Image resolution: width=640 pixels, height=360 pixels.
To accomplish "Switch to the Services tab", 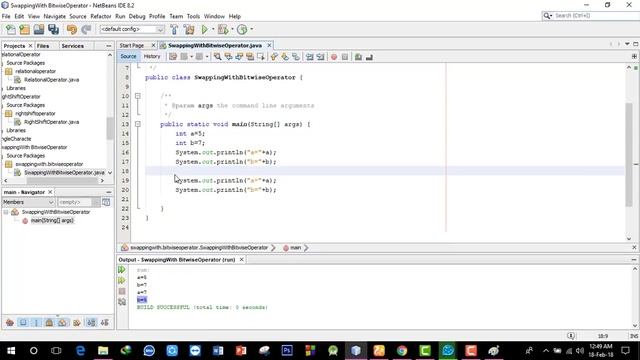I will [73, 46].
